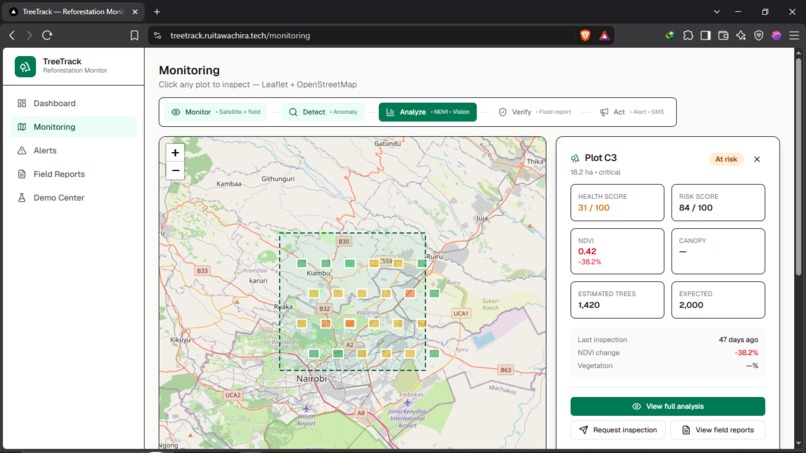Click the site settings icon in address bar

(158, 35)
